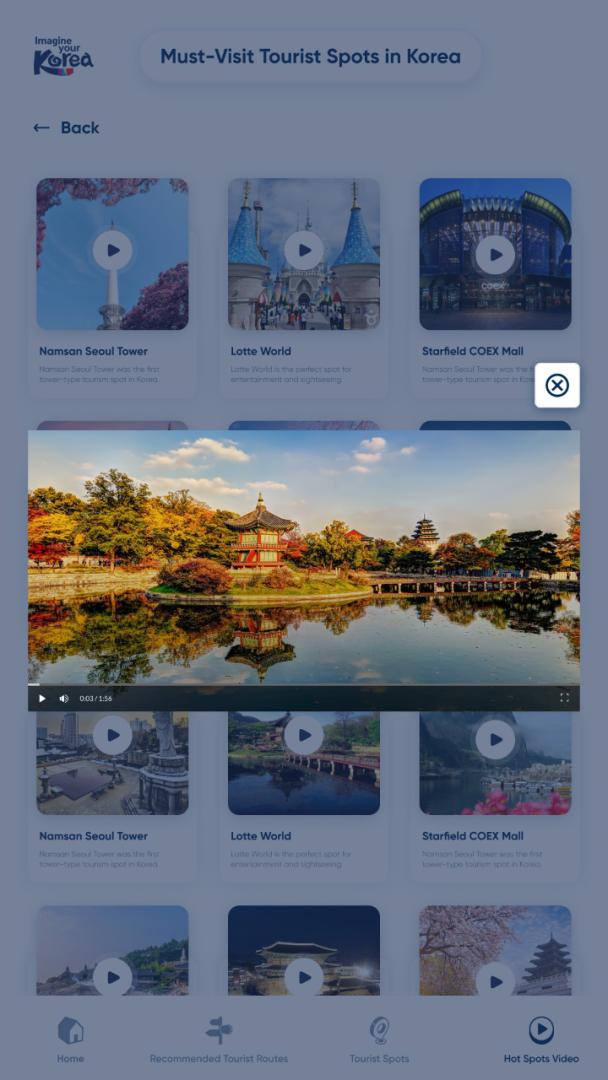Play the tower with pink blossoms video
Screen dimensions: 608x1080
pyautogui.click(x=112, y=251)
